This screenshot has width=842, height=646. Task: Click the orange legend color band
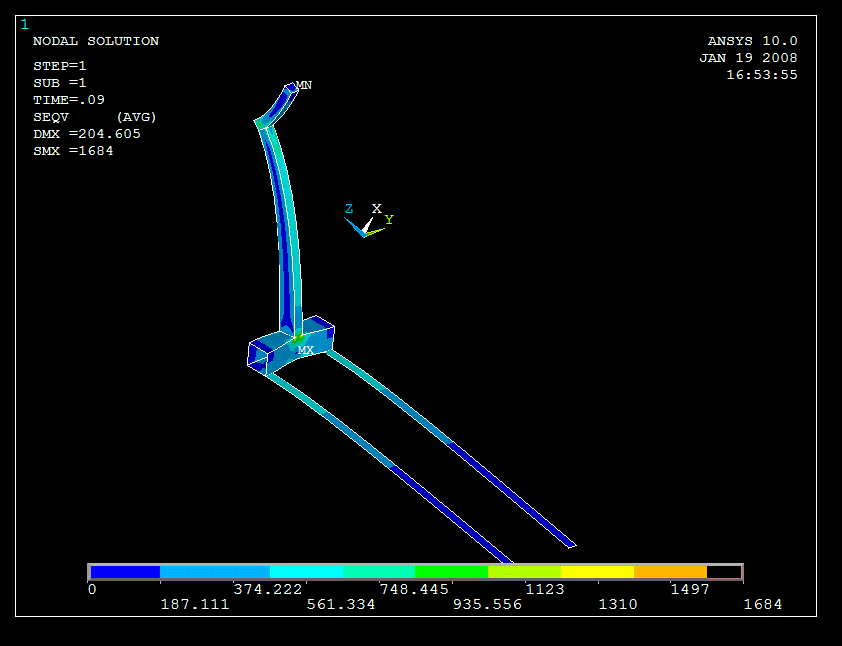point(670,572)
